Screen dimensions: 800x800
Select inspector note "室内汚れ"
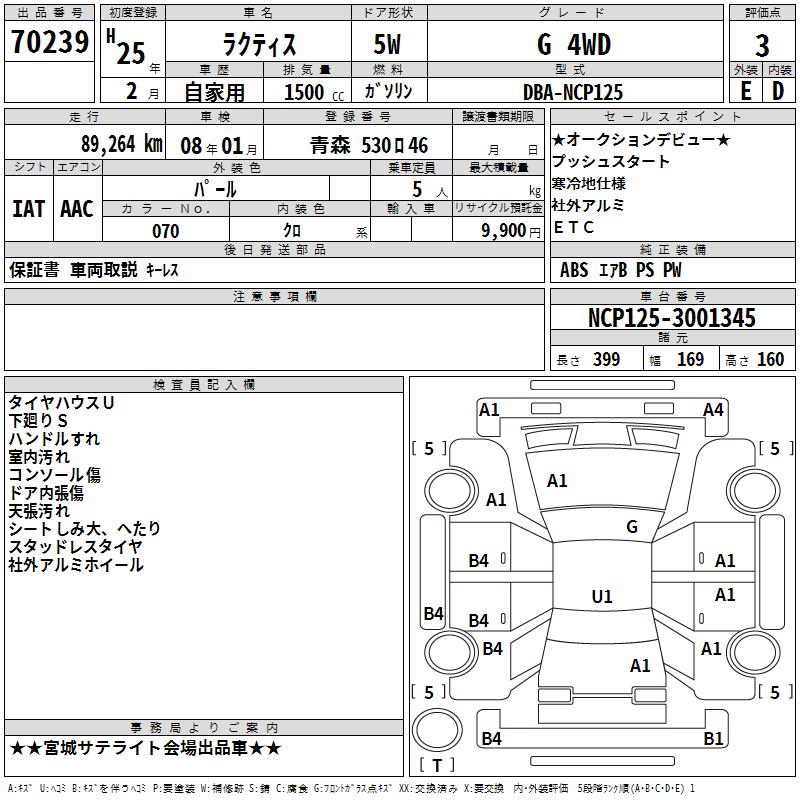point(39,457)
